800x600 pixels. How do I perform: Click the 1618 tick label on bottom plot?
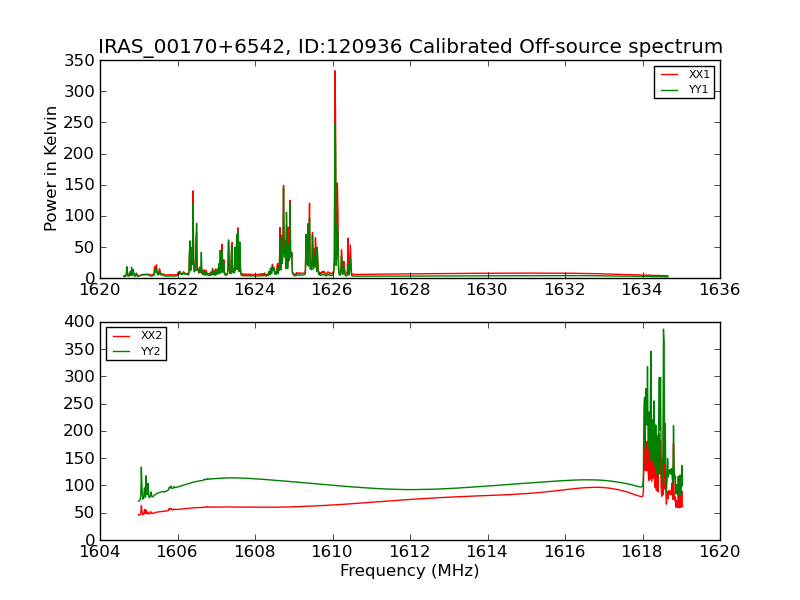642,552
